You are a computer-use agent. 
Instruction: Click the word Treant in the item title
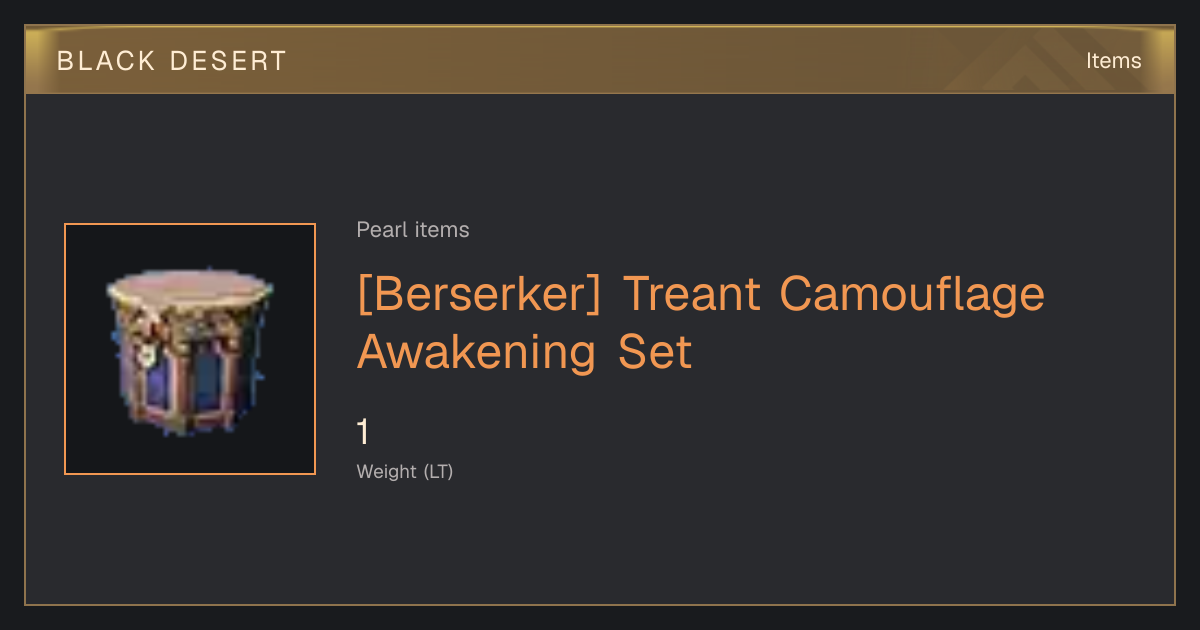point(690,294)
